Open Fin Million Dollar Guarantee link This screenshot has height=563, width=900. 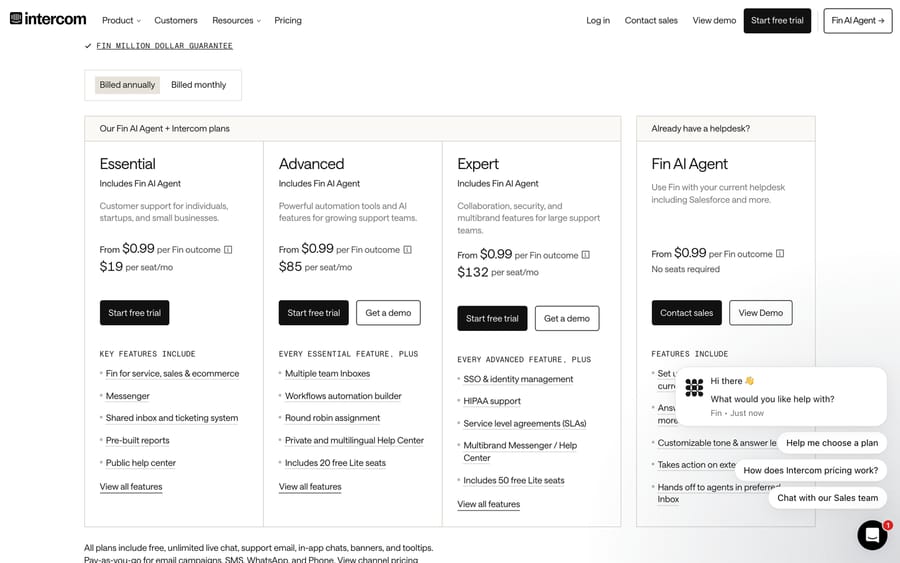coord(164,45)
